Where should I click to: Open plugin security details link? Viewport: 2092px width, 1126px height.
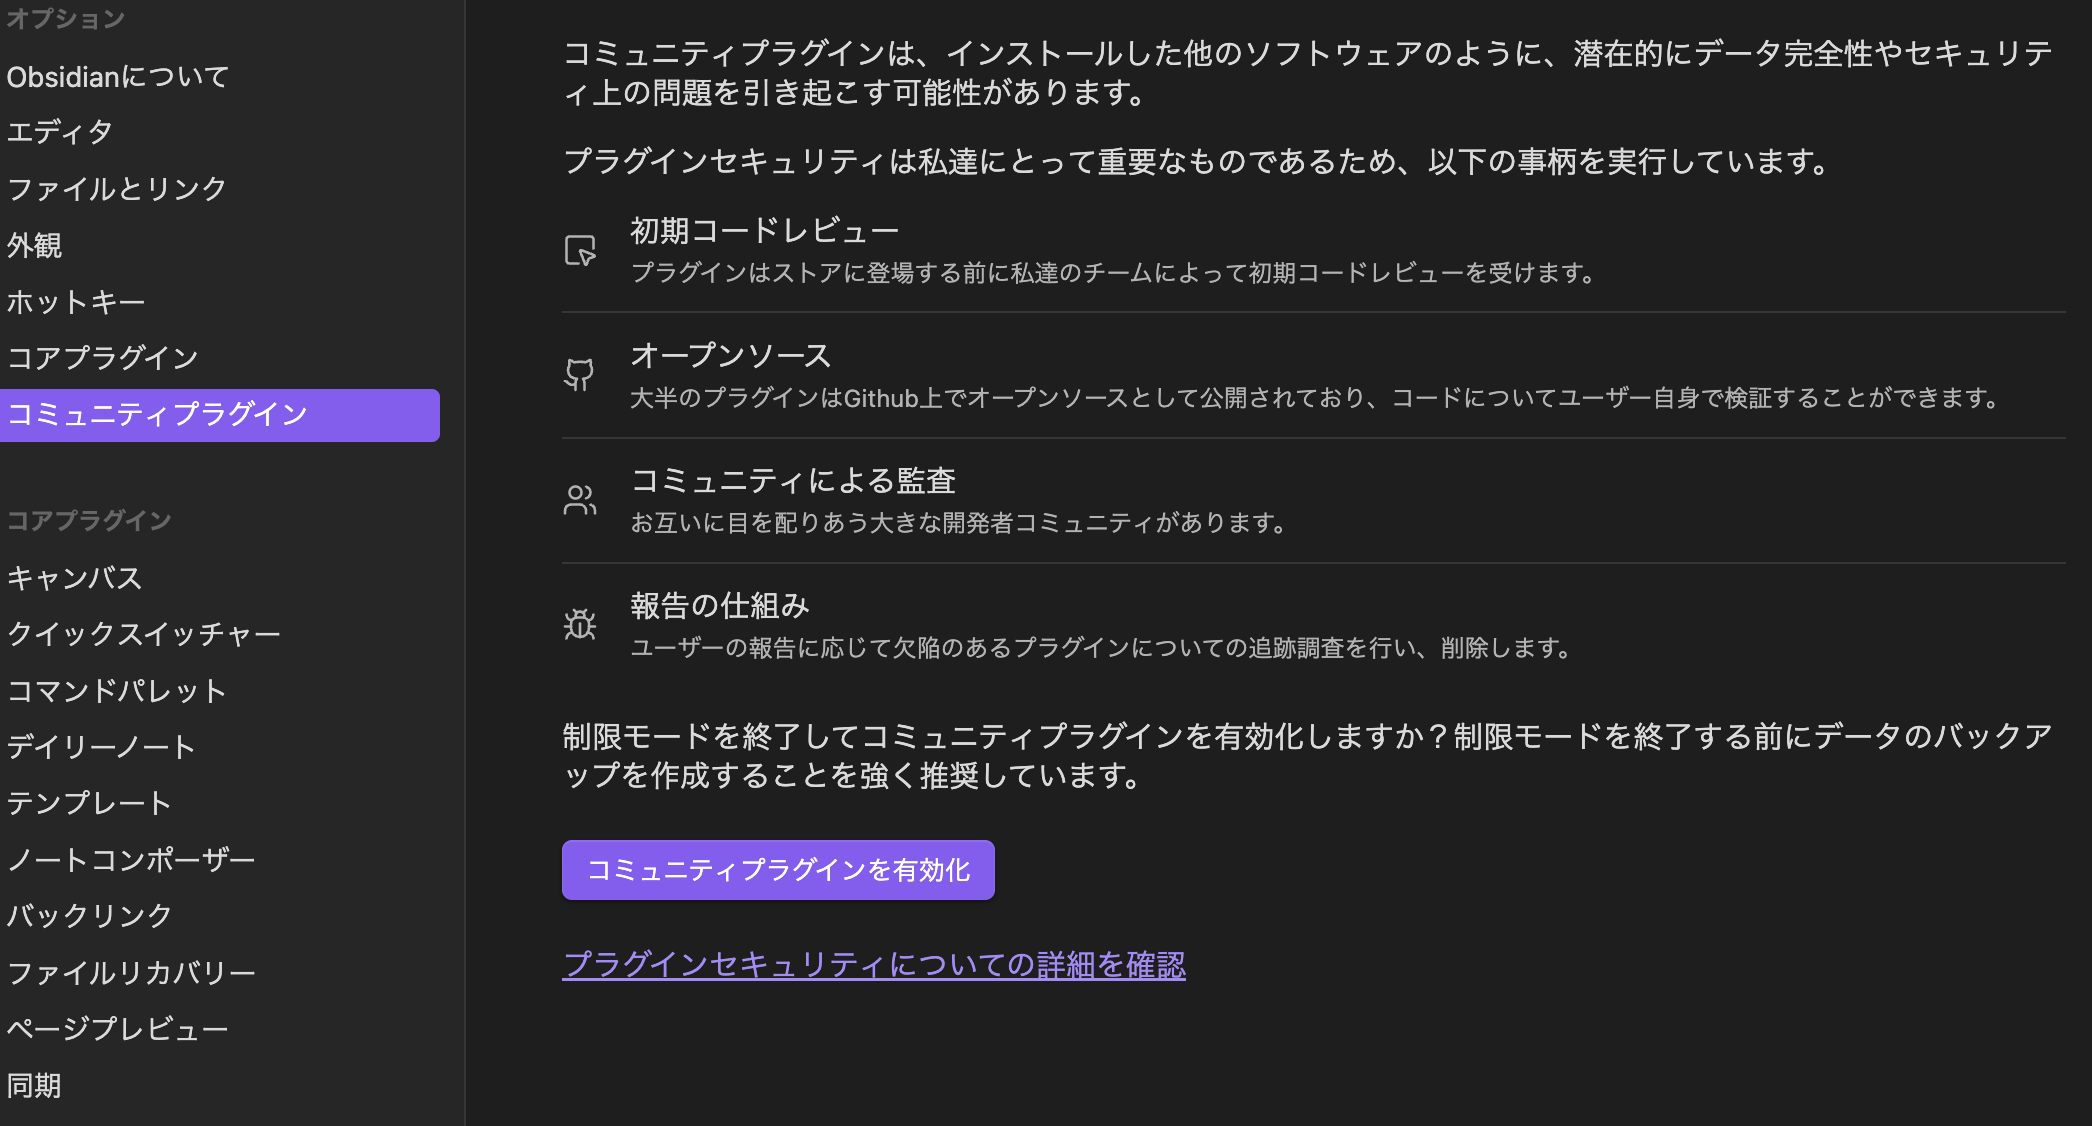pos(875,964)
